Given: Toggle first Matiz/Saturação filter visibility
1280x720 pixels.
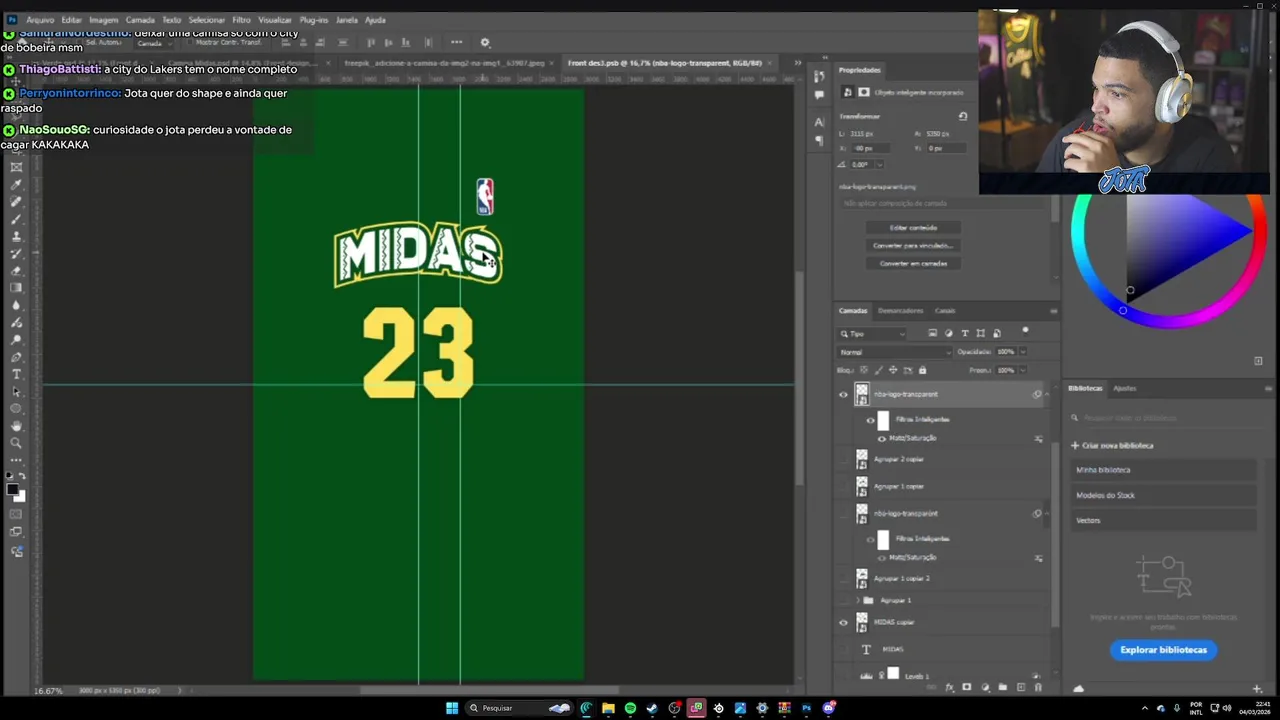Looking at the screenshot, I should pyautogui.click(x=881, y=438).
